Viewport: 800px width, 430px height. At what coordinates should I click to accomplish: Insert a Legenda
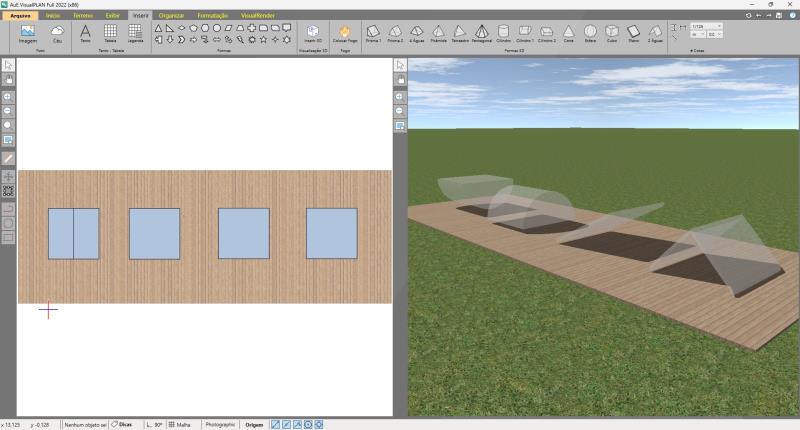click(x=135, y=34)
